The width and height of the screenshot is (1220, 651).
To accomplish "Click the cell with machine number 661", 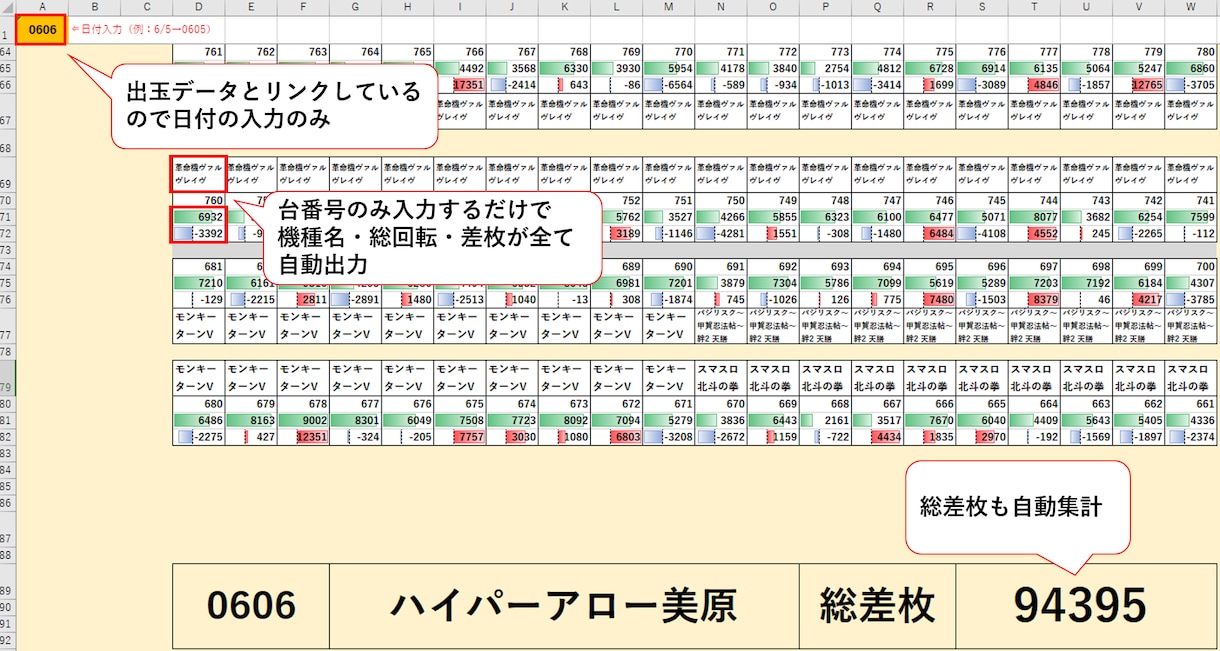I will (x=1191, y=405).
